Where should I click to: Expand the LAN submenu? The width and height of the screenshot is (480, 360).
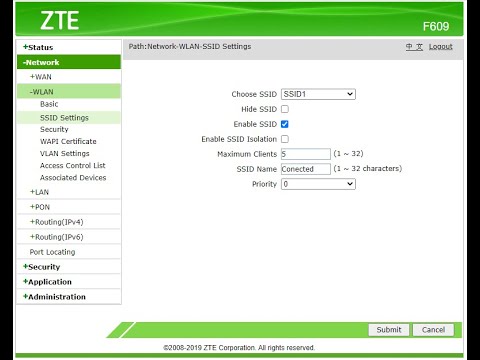[x=39, y=192]
